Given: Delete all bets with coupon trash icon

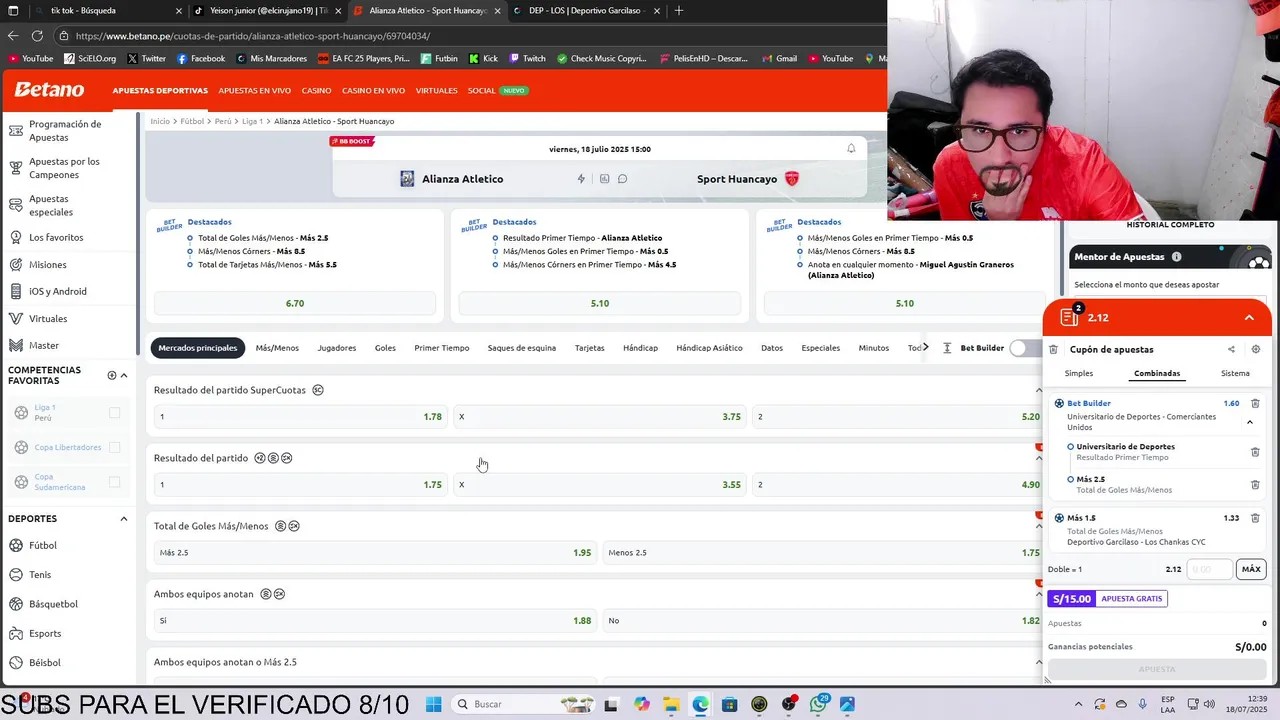Looking at the screenshot, I should click(1053, 349).
